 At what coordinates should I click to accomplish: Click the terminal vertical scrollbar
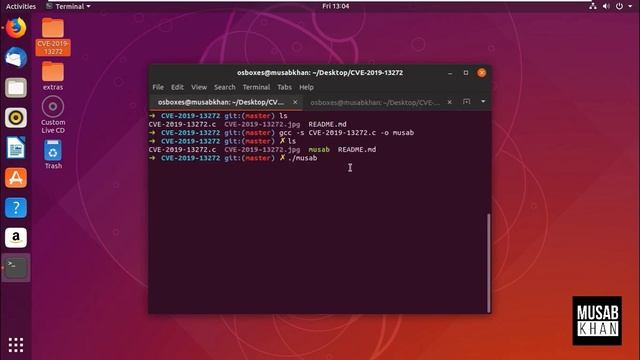489,262
